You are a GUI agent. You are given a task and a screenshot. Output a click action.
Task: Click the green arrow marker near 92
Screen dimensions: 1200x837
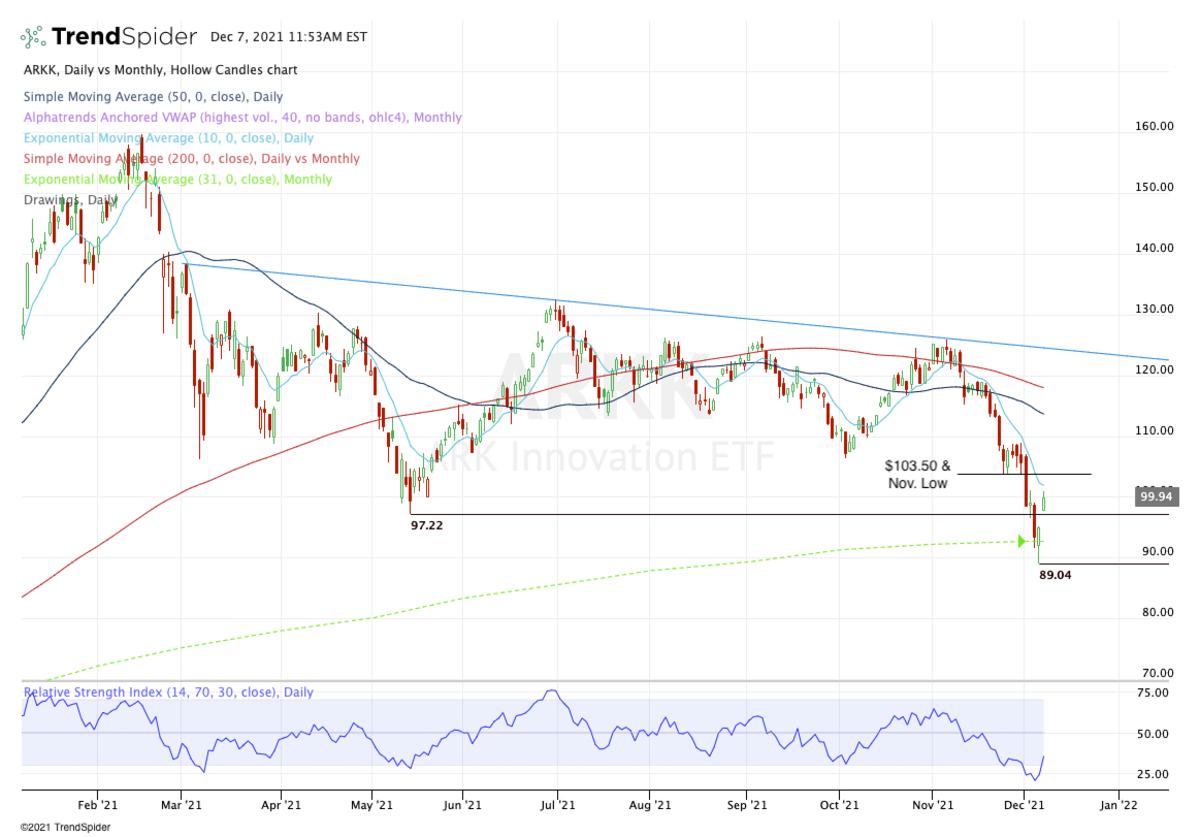click(x=1021, y=541)
